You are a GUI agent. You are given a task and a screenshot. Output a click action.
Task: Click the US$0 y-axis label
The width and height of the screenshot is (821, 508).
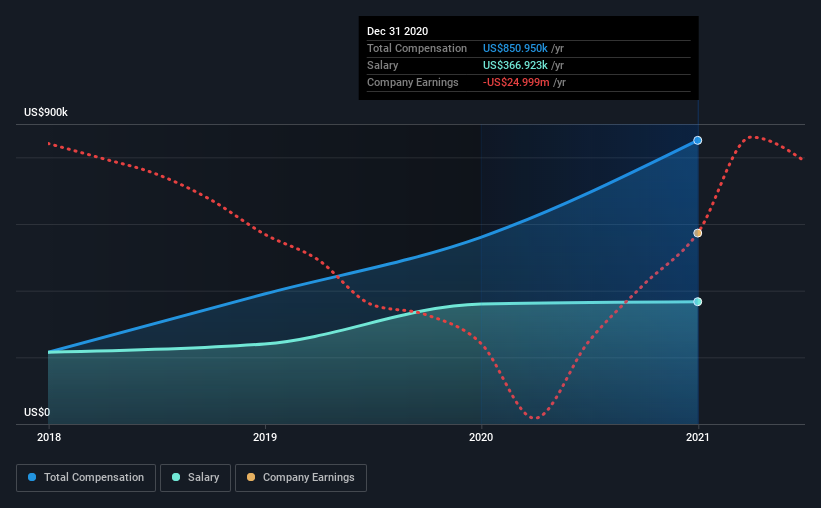pyautogui.click(x=37, y=413)
